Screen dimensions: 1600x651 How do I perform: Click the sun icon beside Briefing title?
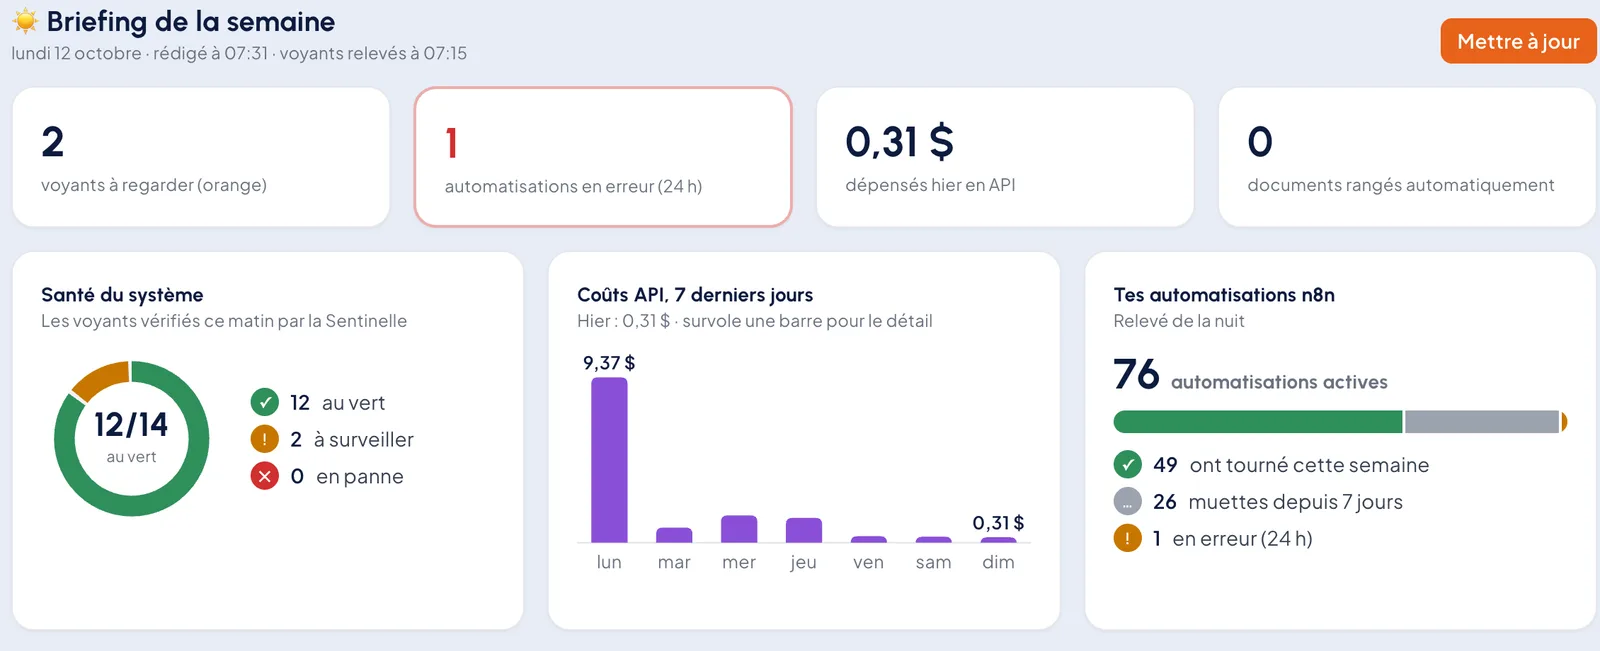(x=25, y=21)
